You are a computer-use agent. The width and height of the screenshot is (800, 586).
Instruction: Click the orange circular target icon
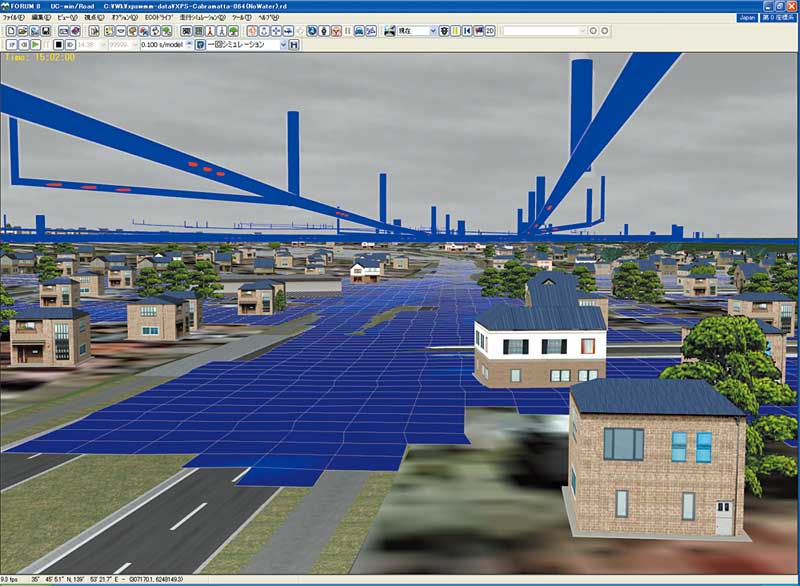252,31
